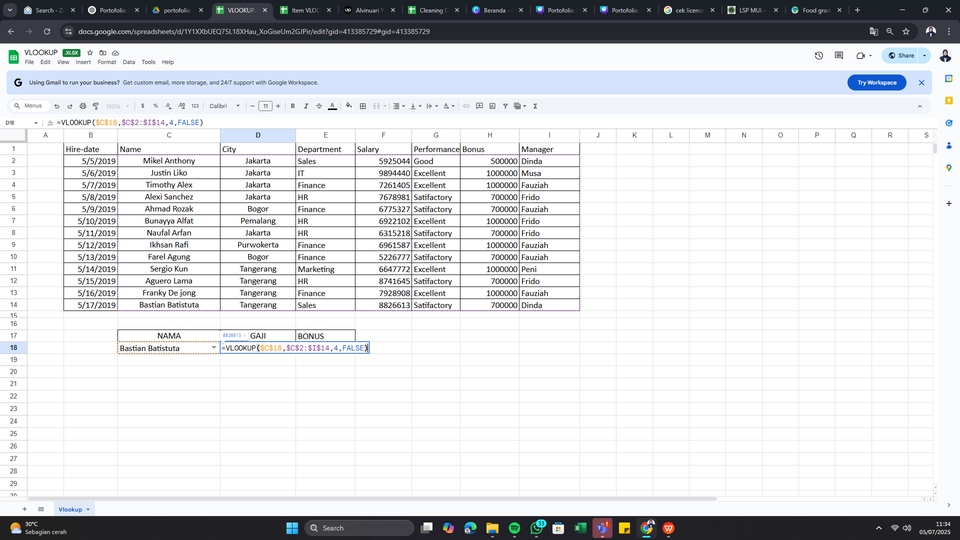
Task: Expand the Share options dropdown arrow
Action: pyautogui.click(x=925, y=56)
